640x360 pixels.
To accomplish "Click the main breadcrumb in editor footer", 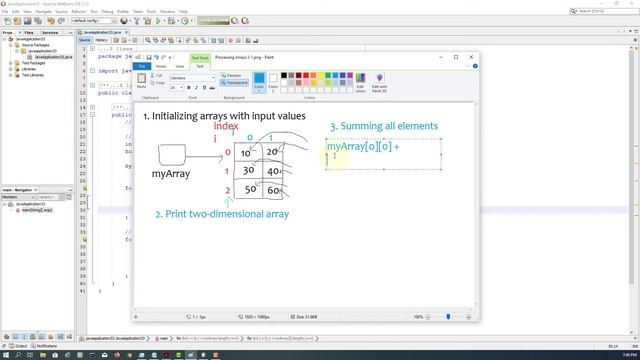I will click(x=164, y=338).
